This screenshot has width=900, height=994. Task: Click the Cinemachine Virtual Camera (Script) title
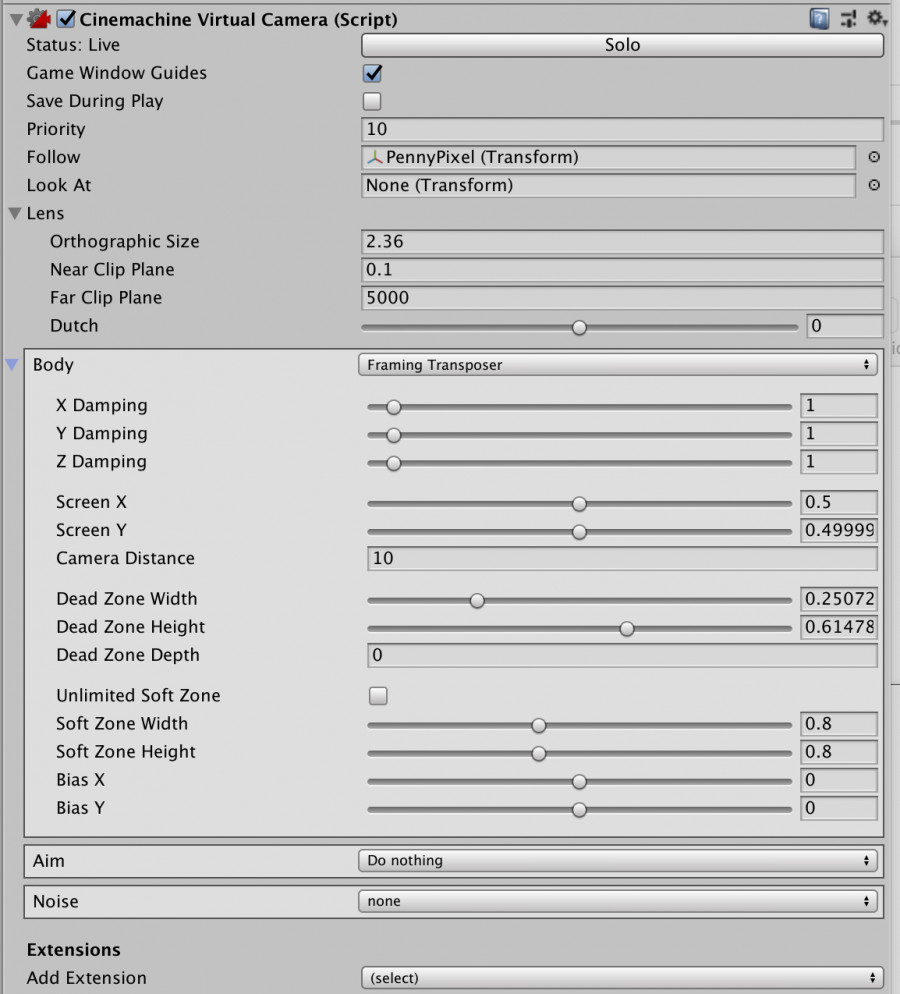click(238, 20)
